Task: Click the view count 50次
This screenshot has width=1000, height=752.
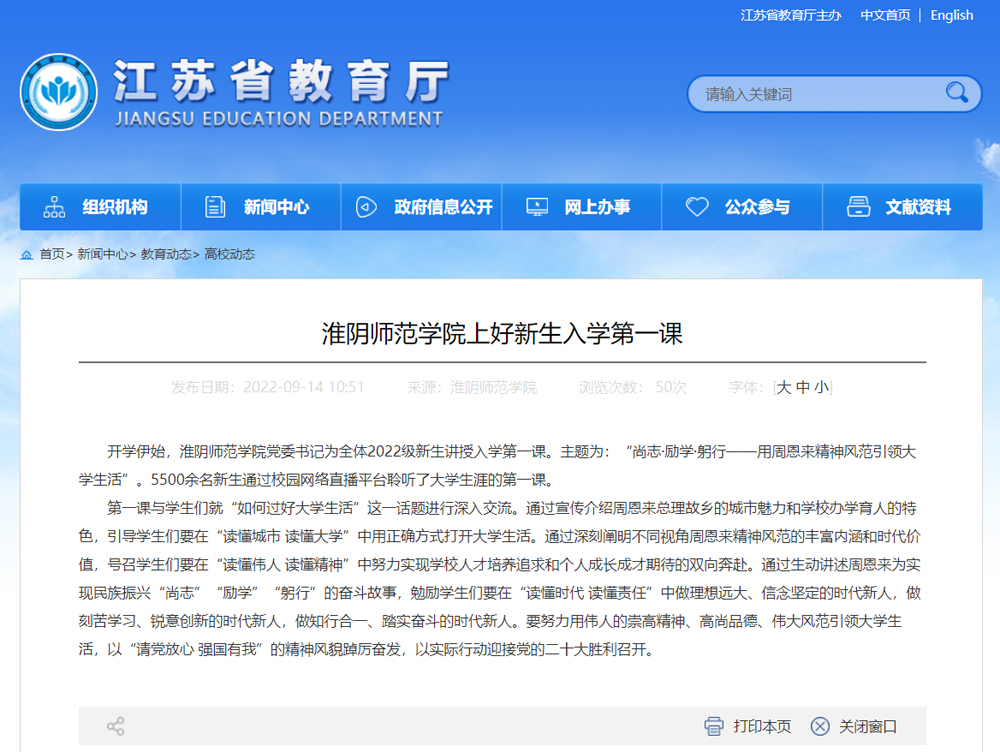Action: (x=671, y=387)
